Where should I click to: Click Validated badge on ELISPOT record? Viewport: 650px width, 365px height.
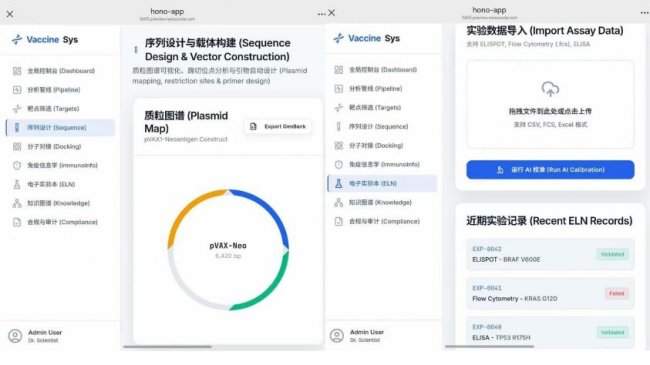(613, 254)
